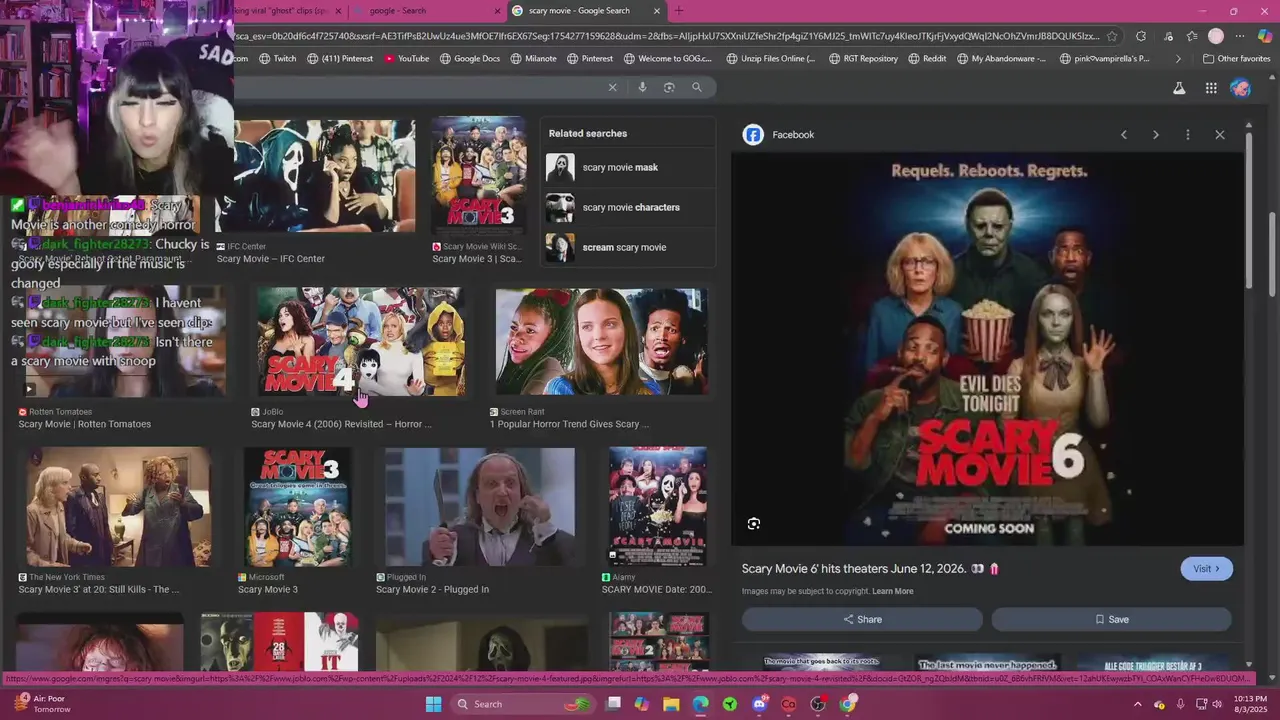Image resolution: width=1280 pixels, height=720 pixels.
Task: Save the Scary Movie 6 image
Action: [1111, 619]
